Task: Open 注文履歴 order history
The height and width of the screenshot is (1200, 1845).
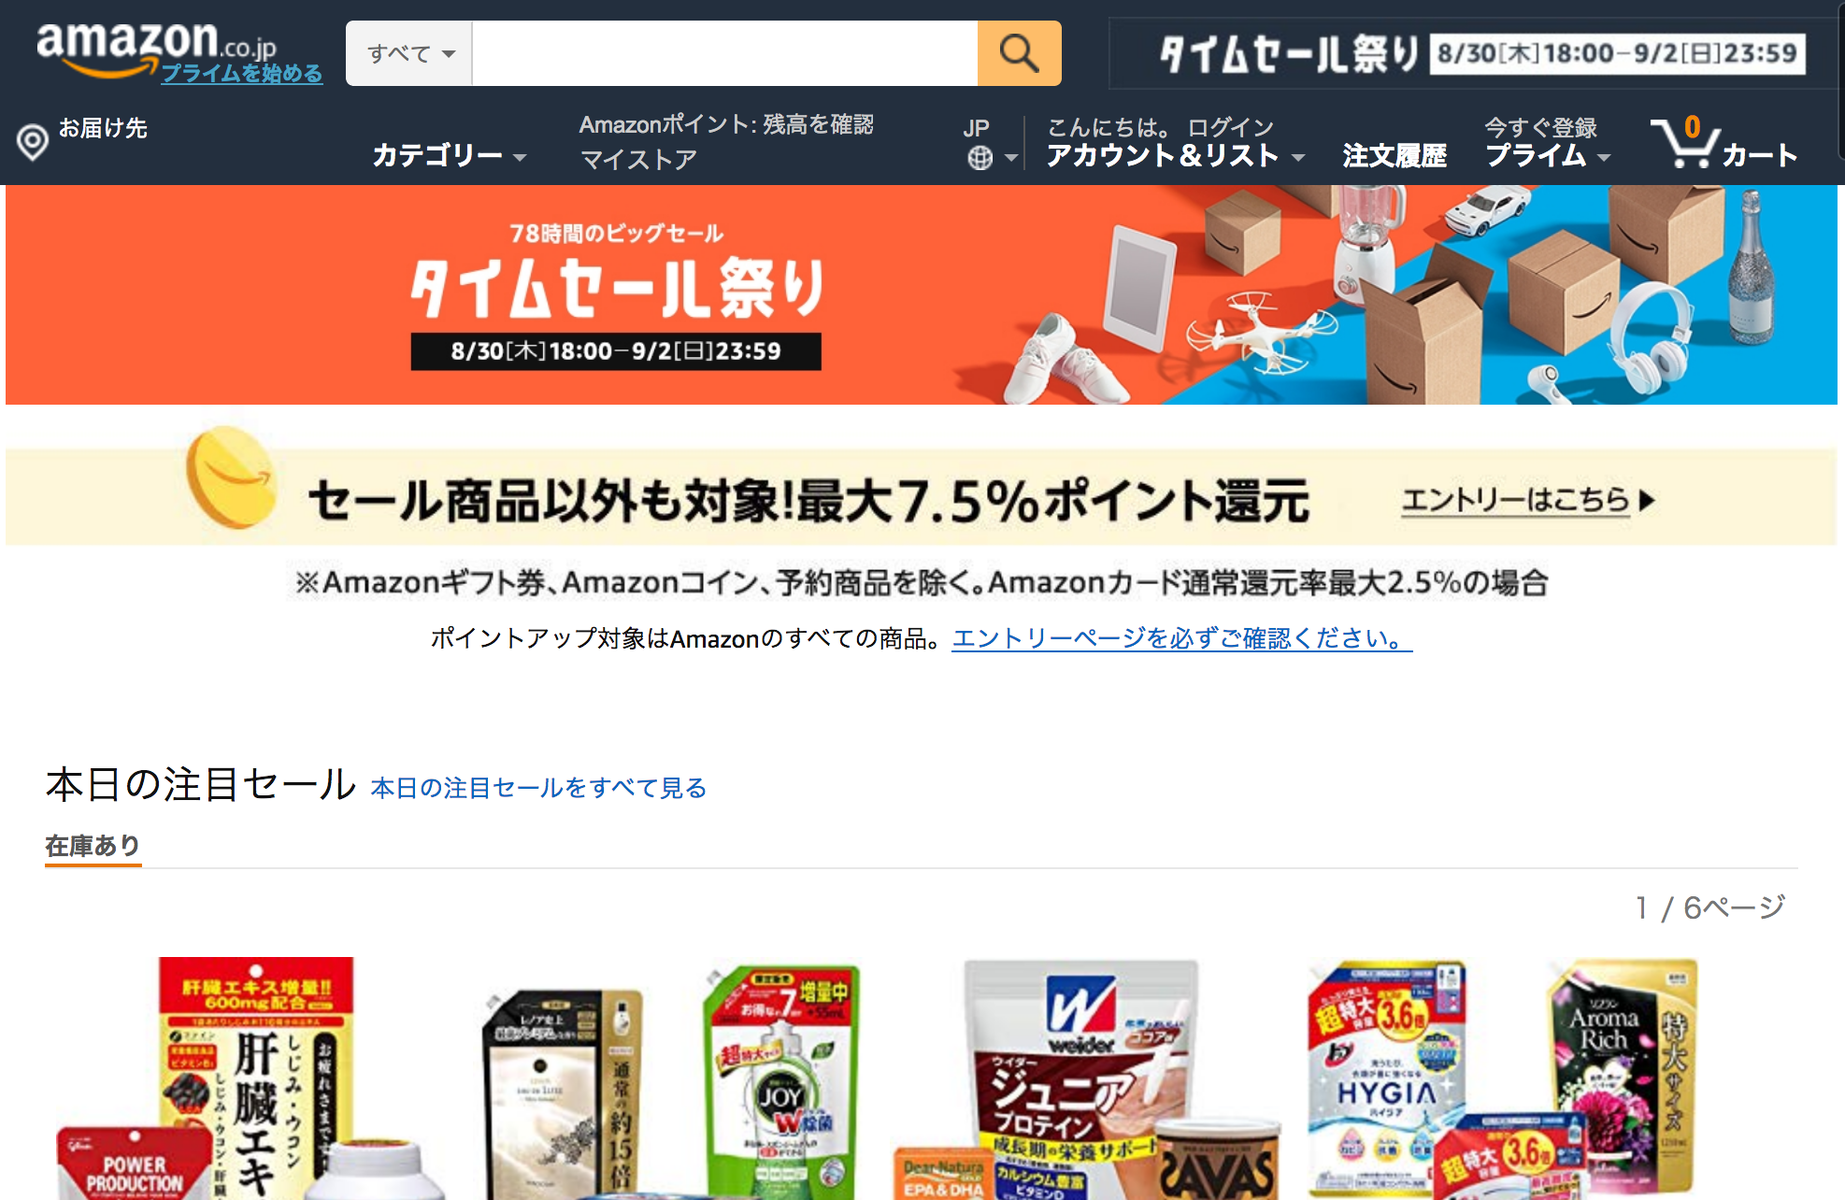Action: (x=1394, y=156)
